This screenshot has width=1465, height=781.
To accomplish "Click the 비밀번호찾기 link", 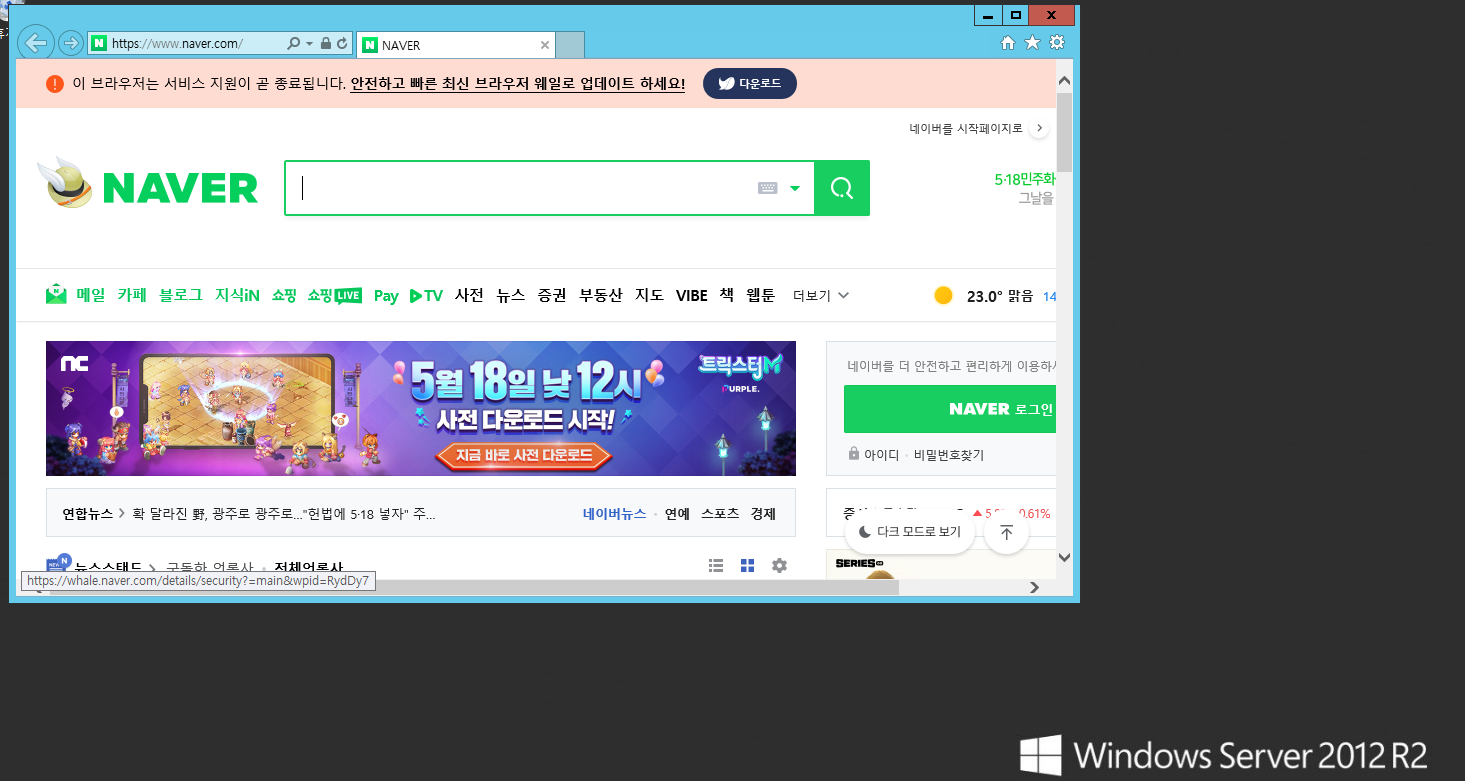I will coord(949,455).
